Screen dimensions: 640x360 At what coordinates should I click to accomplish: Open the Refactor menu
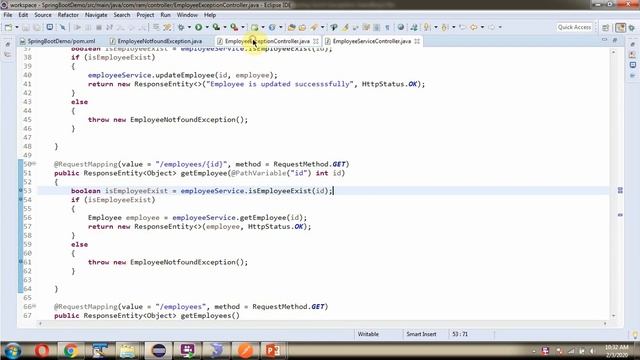click(x=68, y=15)
